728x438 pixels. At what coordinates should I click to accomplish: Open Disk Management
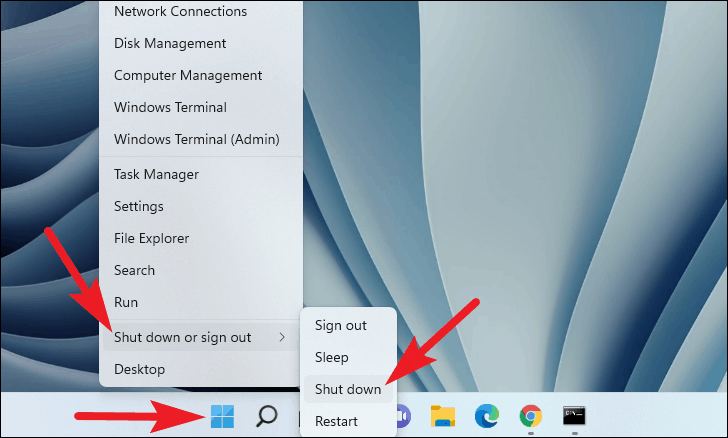tap(201, 43)
